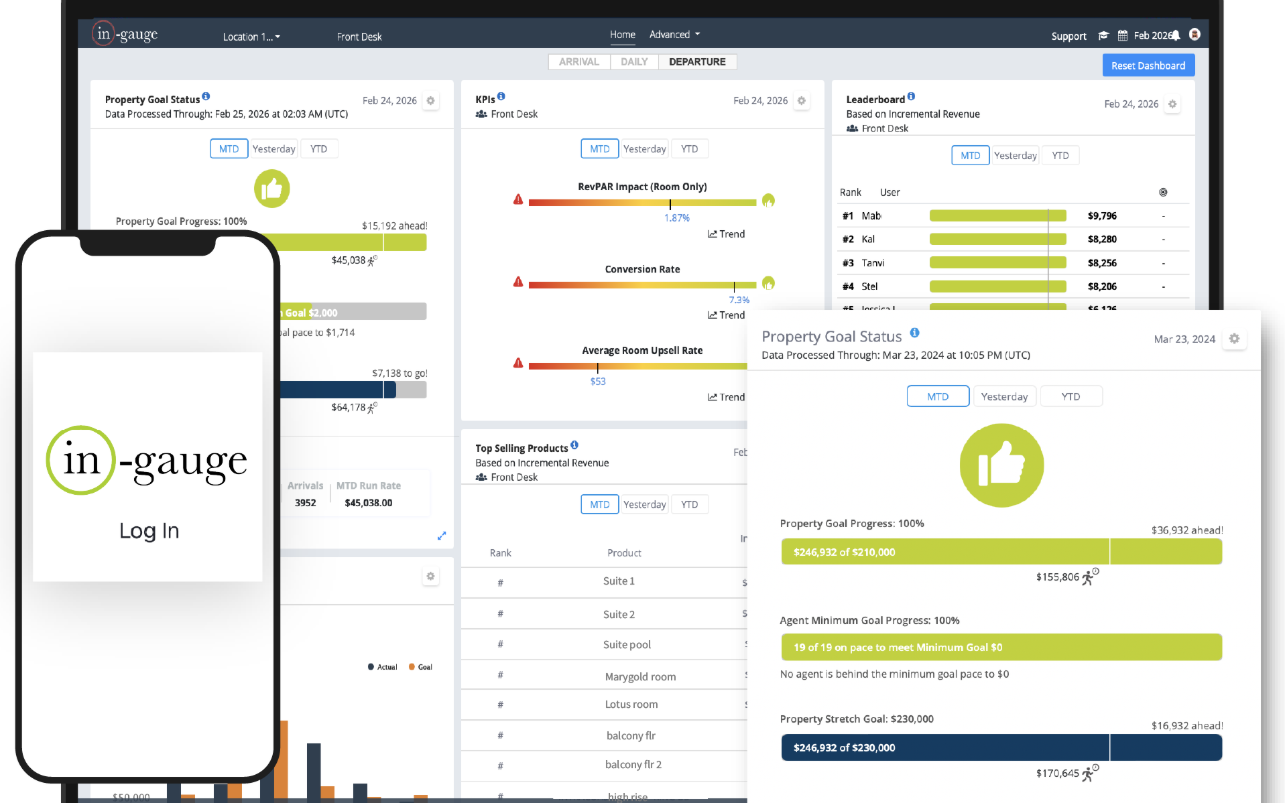The image size is (1285, 803).
Task: Click info icon on the Feb 24, 2026 Property Goal Status
Action: coord(206,97)
